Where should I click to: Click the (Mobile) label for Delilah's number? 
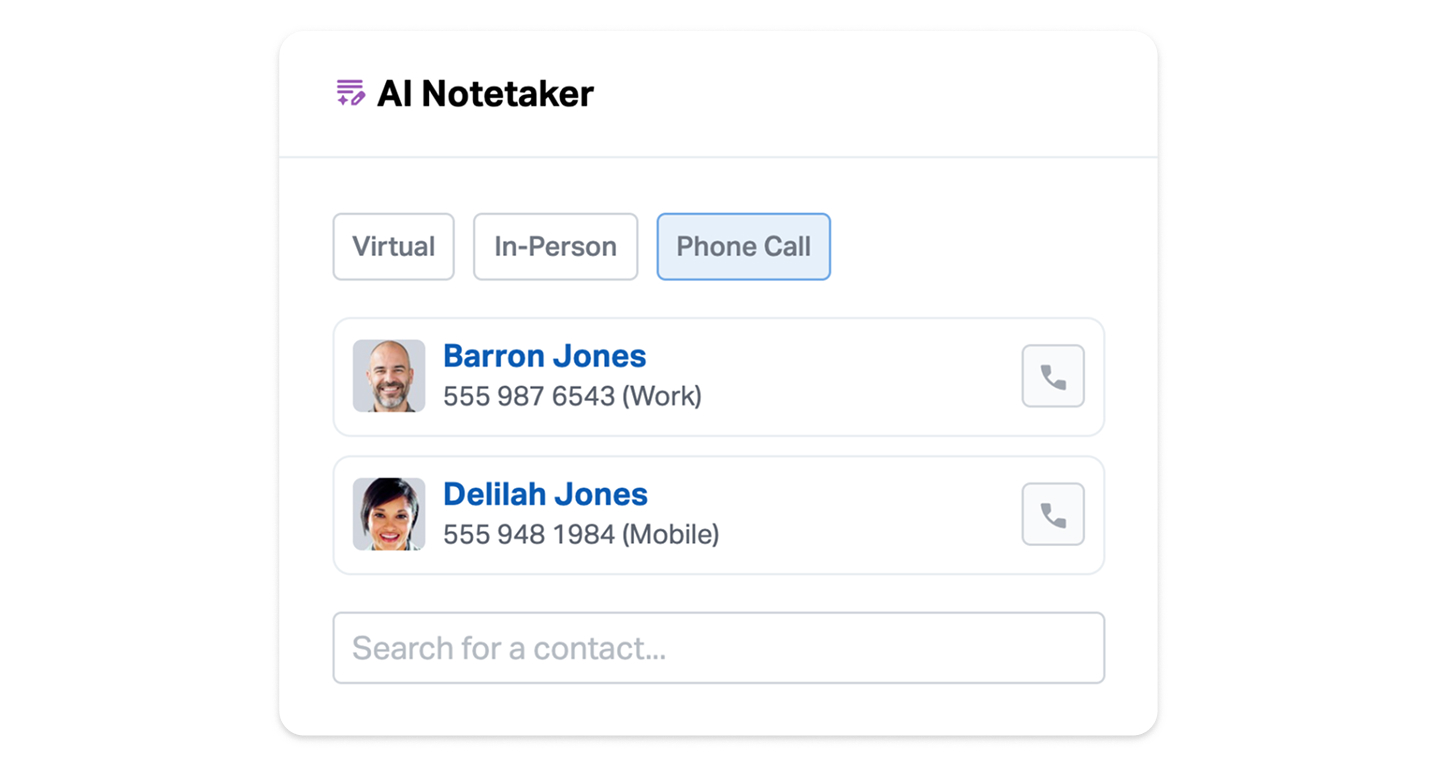(x=670, y=535)
